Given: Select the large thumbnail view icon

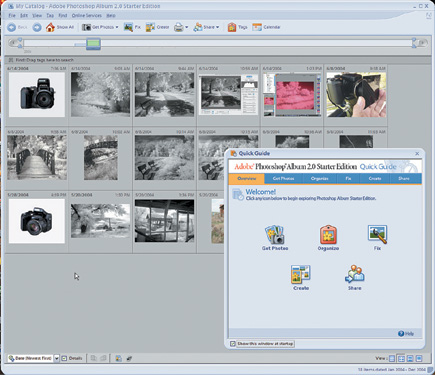Looking at the screenshot, I should (x=410, y=359).
